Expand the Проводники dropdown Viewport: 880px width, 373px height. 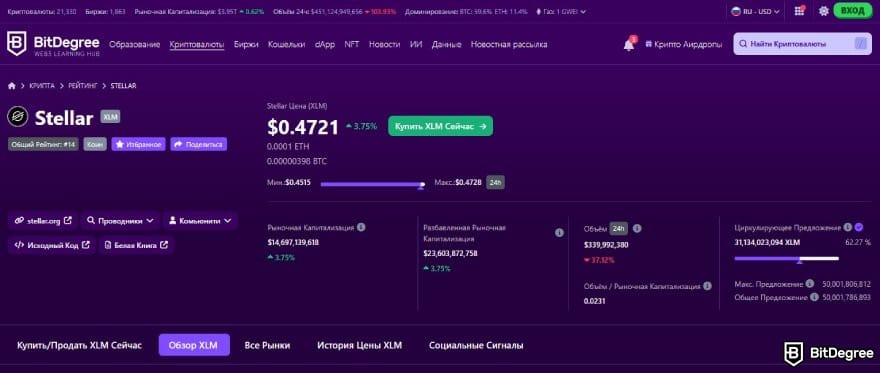click(120, 221)
